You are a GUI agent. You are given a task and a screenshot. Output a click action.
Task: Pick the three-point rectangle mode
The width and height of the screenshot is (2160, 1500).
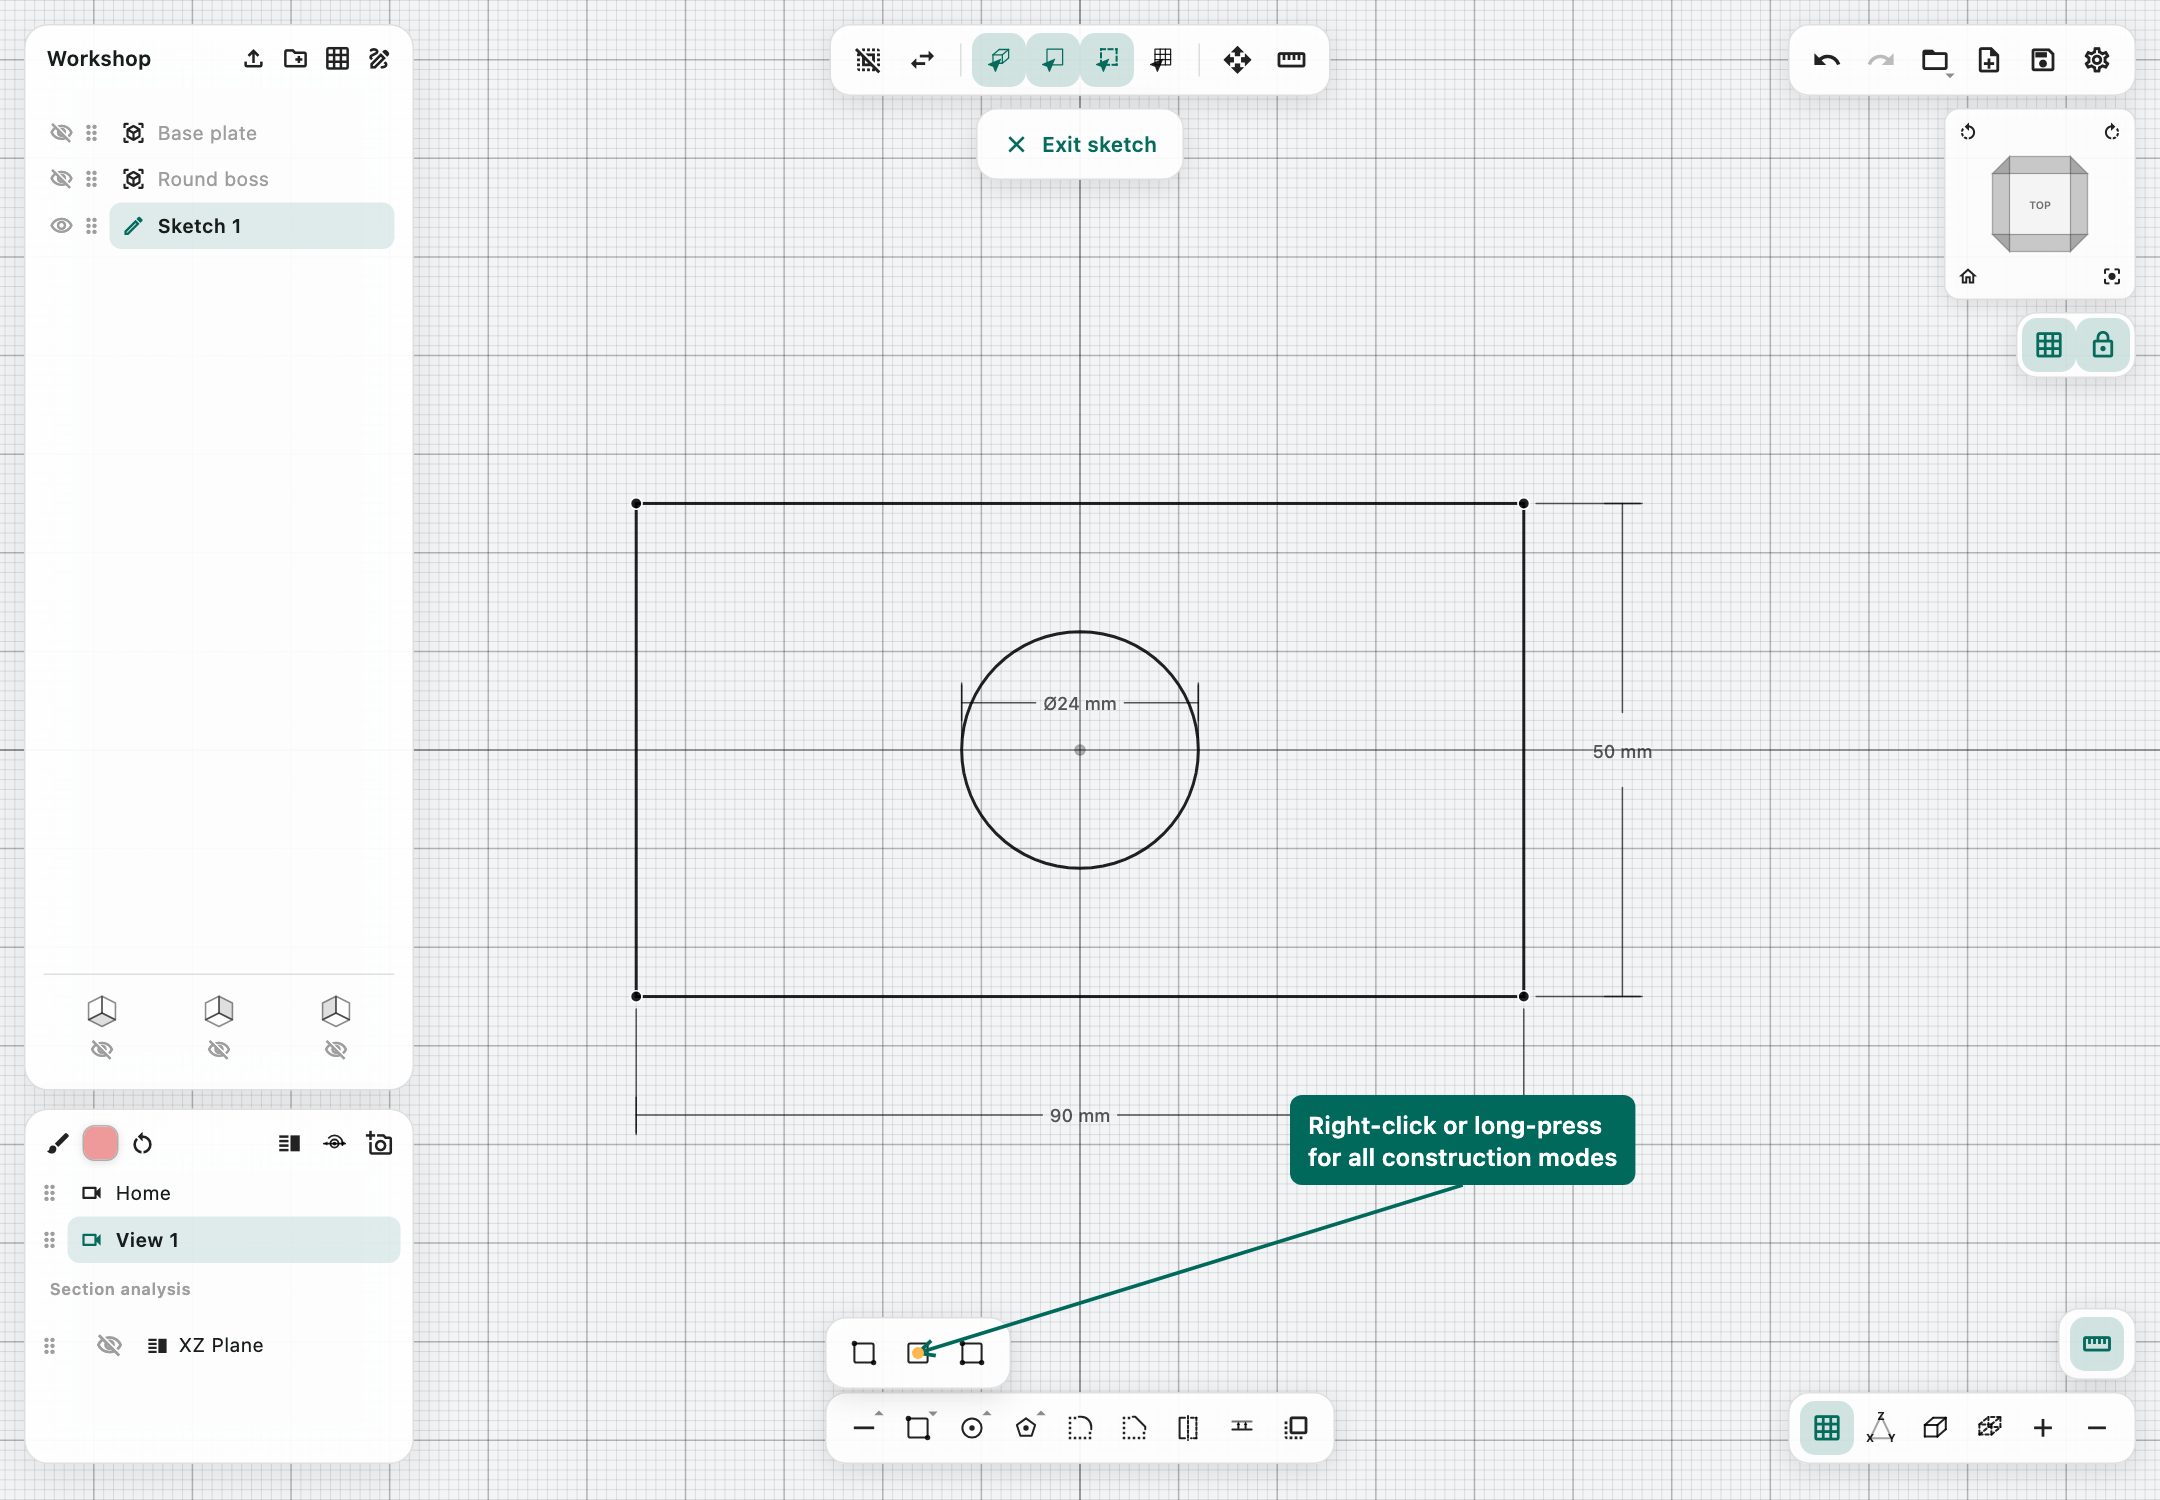pos(972,1353)
